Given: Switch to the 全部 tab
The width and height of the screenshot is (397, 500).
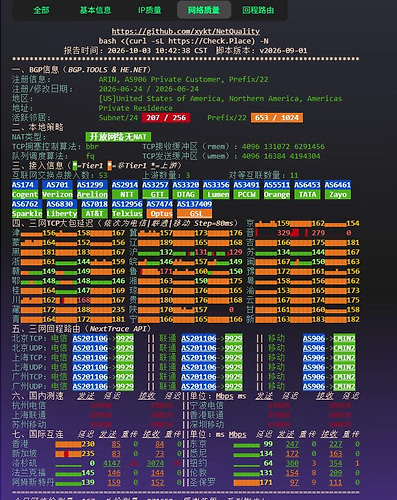Looking at the screenshot, I should pyautogui.click(x=41, y=10).
